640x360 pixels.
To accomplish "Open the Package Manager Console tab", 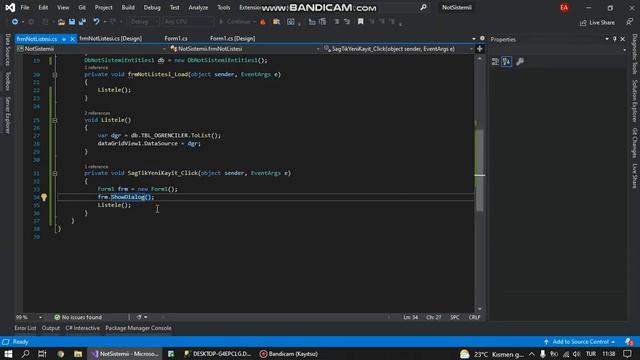I will (x=138, y=328).
